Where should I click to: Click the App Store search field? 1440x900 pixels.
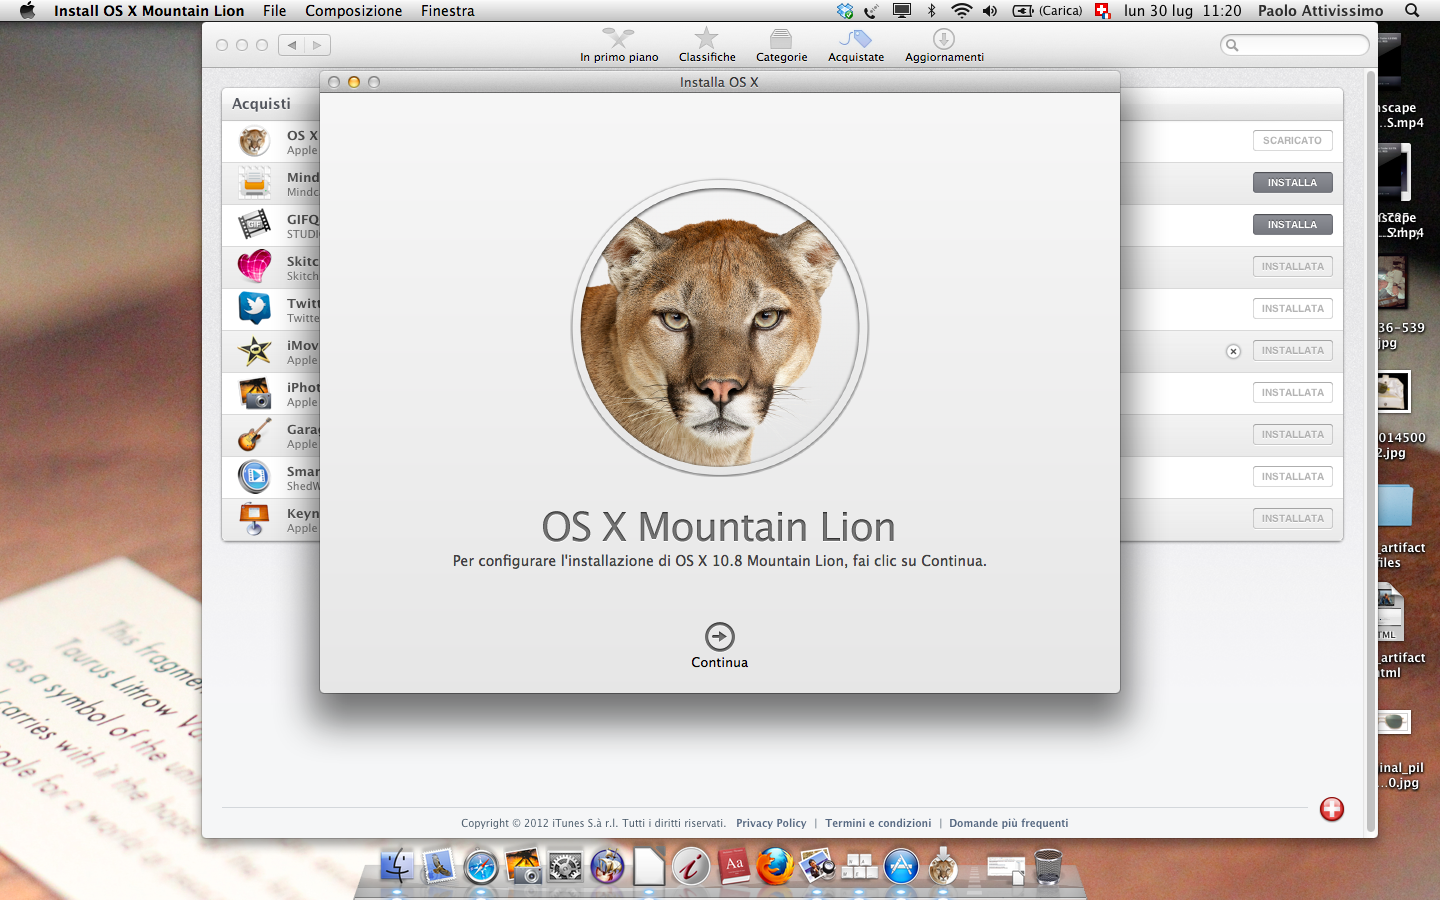pos(1294,45)
